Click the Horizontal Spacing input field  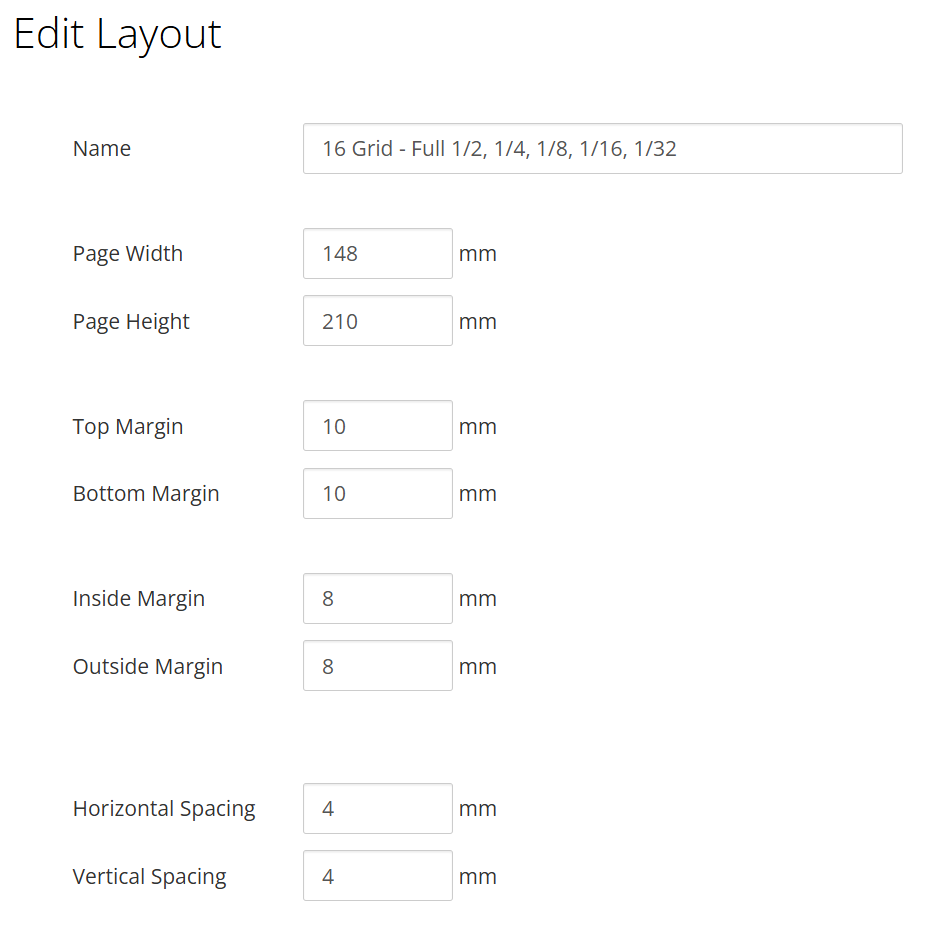point(378,808)
